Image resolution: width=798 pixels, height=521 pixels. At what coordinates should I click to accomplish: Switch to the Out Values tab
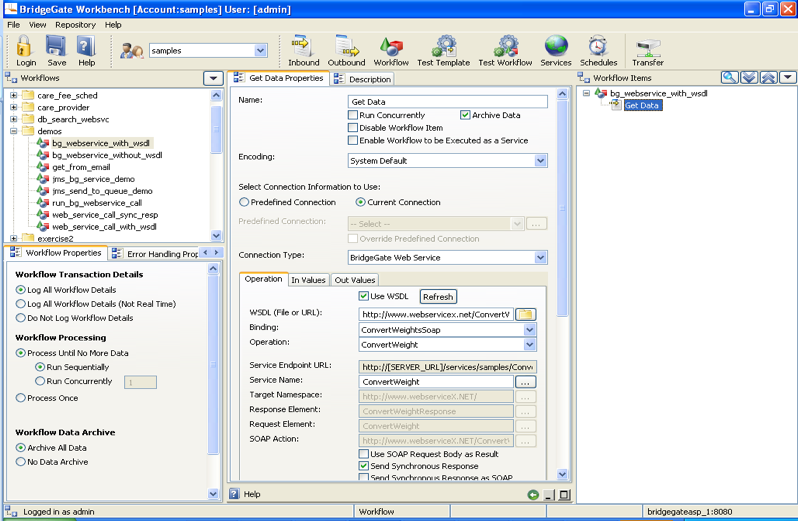tap(355, 280)
